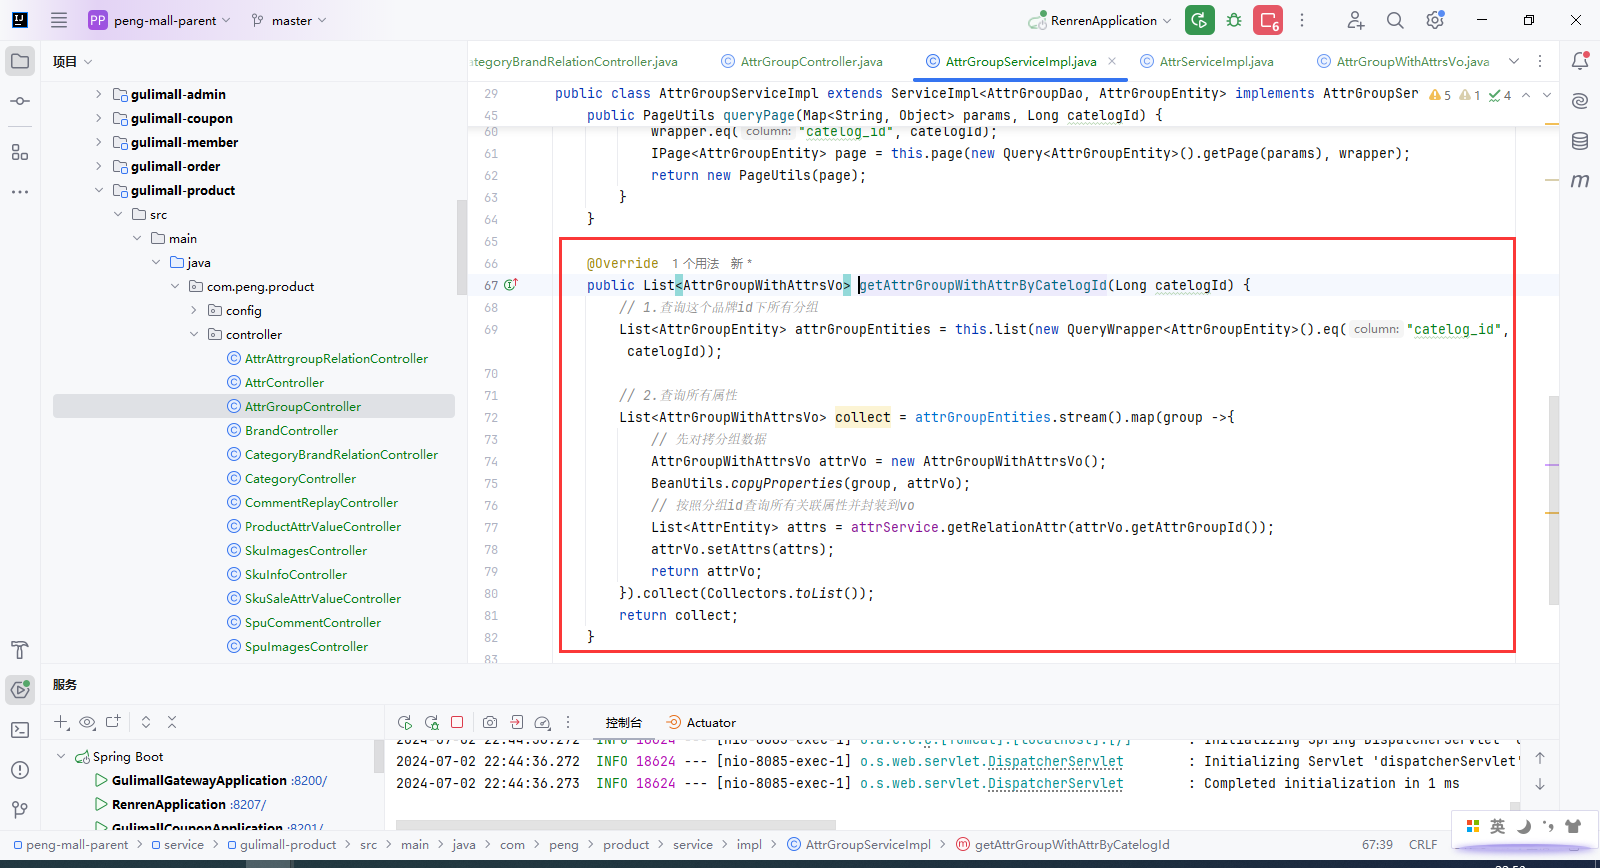The height and width of the screenshot is (868, 1600).
Task: Open the Terminal tool window
Action: click(20, 730)
